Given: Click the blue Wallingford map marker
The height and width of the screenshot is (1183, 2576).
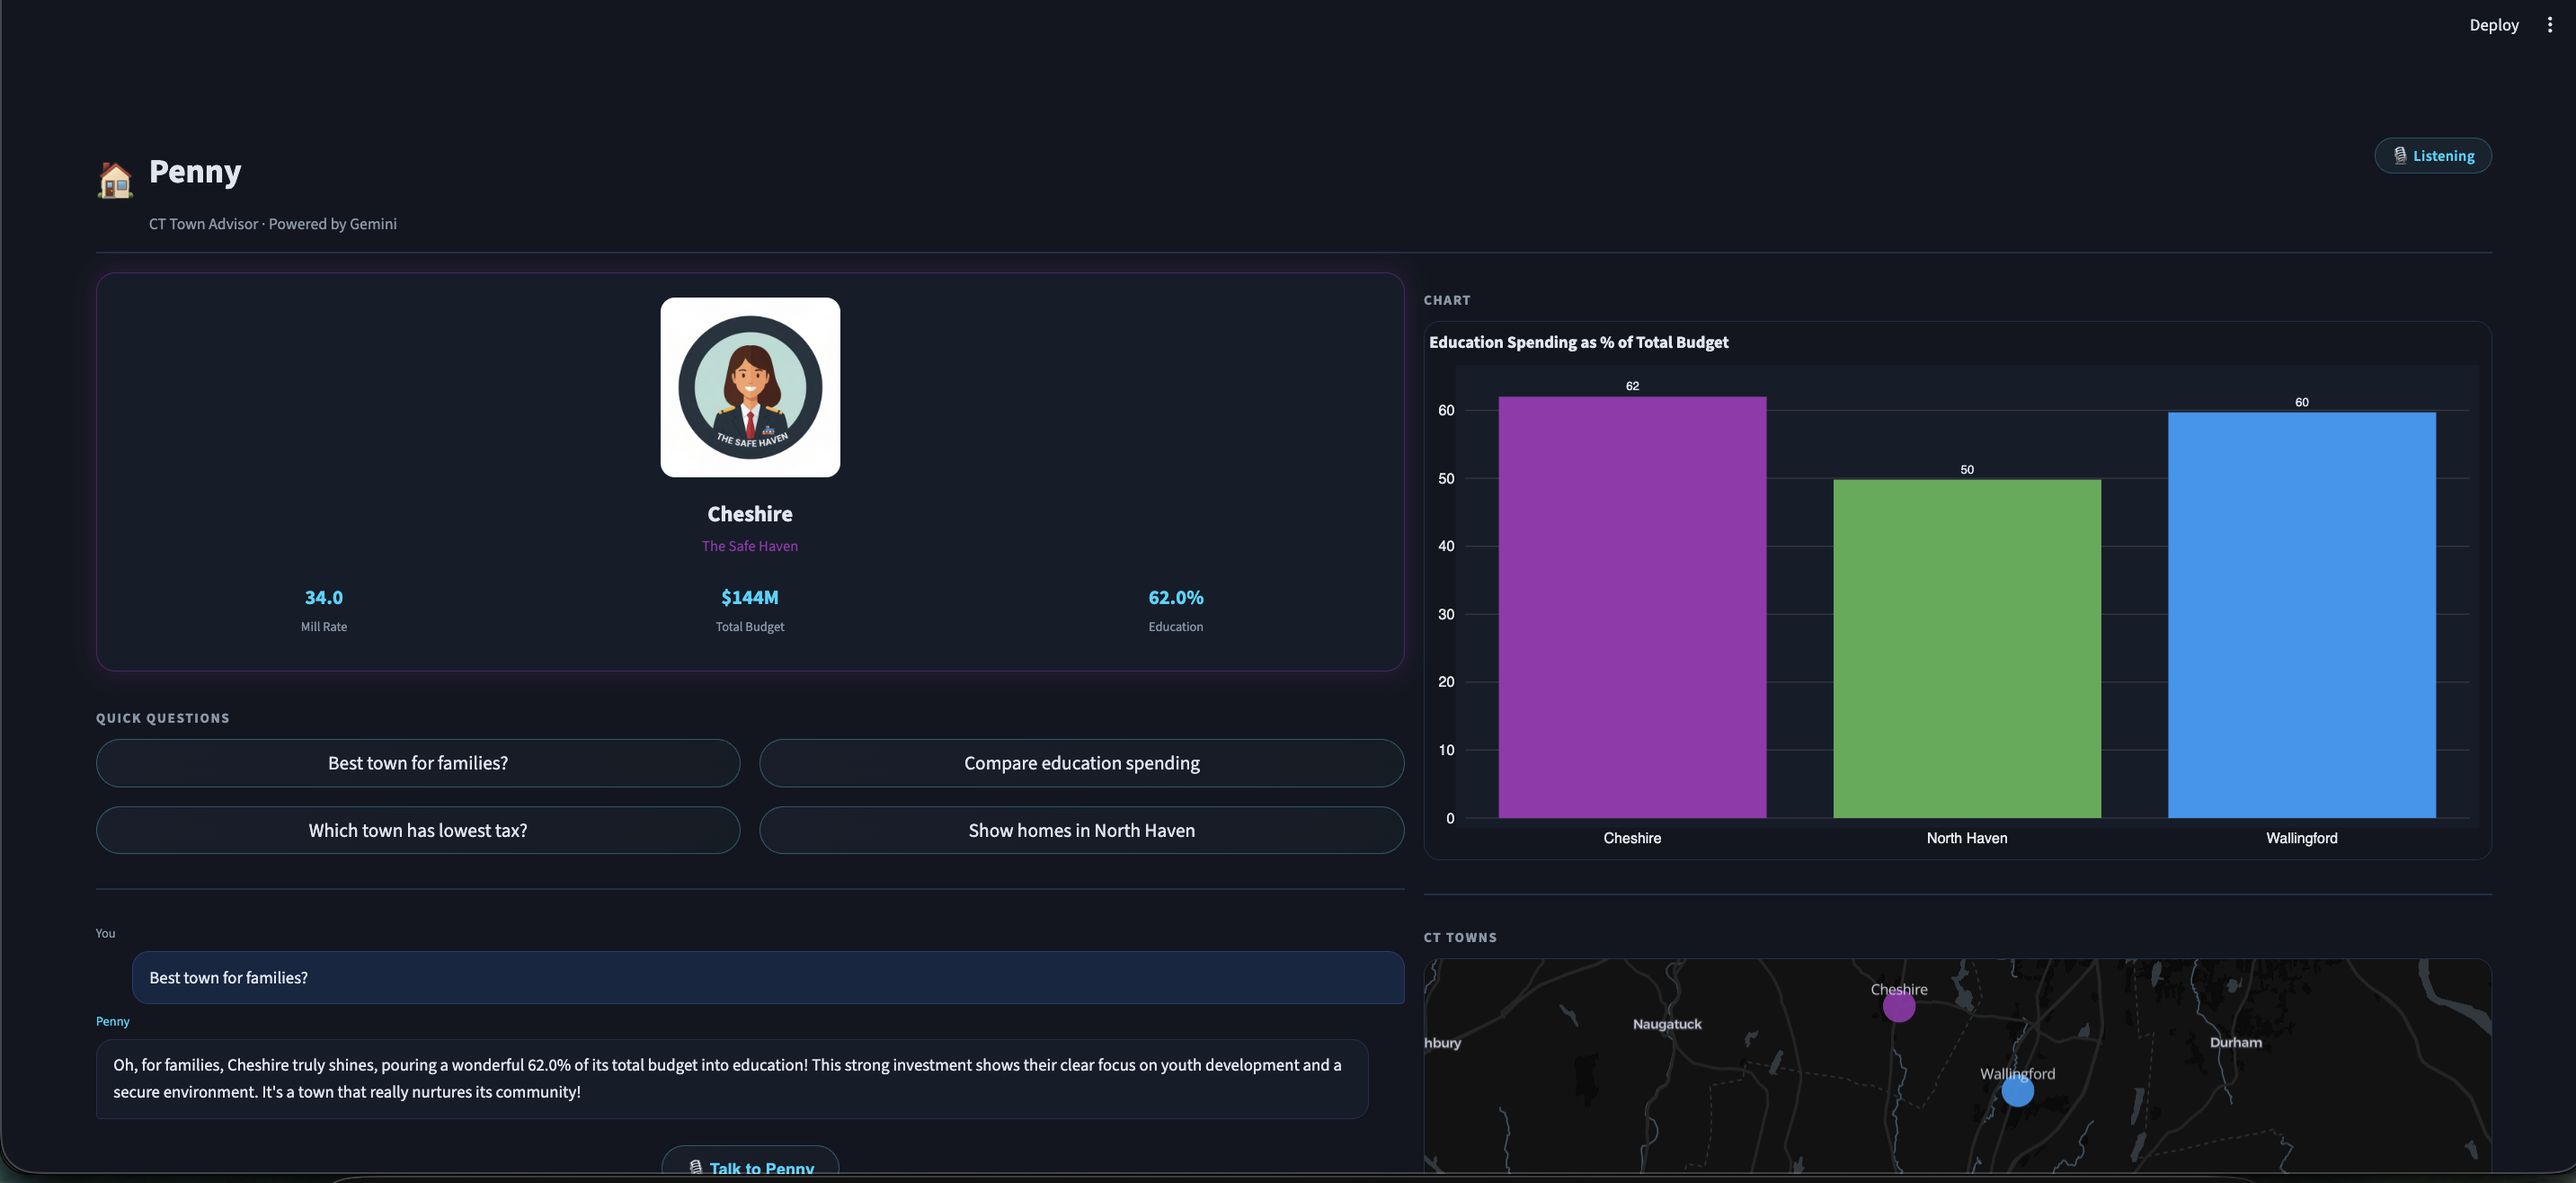Looking at the screenshot, I should (2017, 1091).
